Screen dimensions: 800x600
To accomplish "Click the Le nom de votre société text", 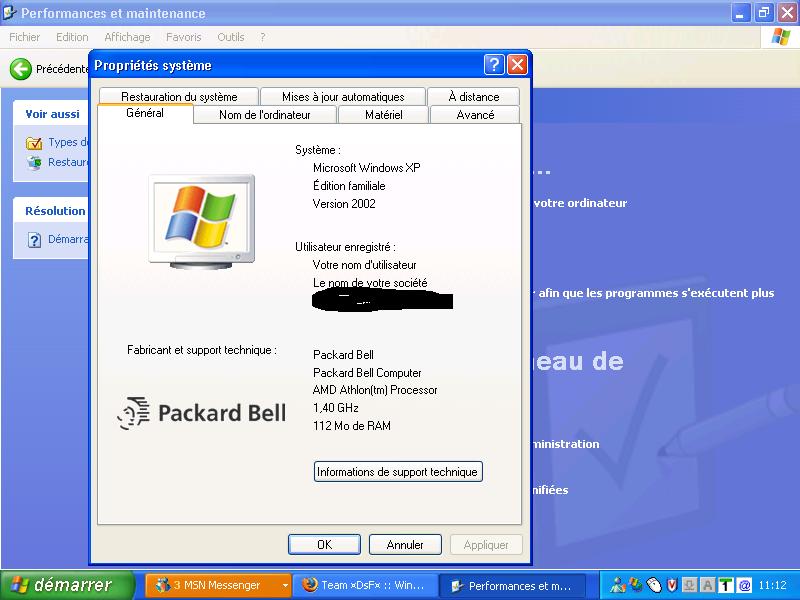I will point(370,283).
